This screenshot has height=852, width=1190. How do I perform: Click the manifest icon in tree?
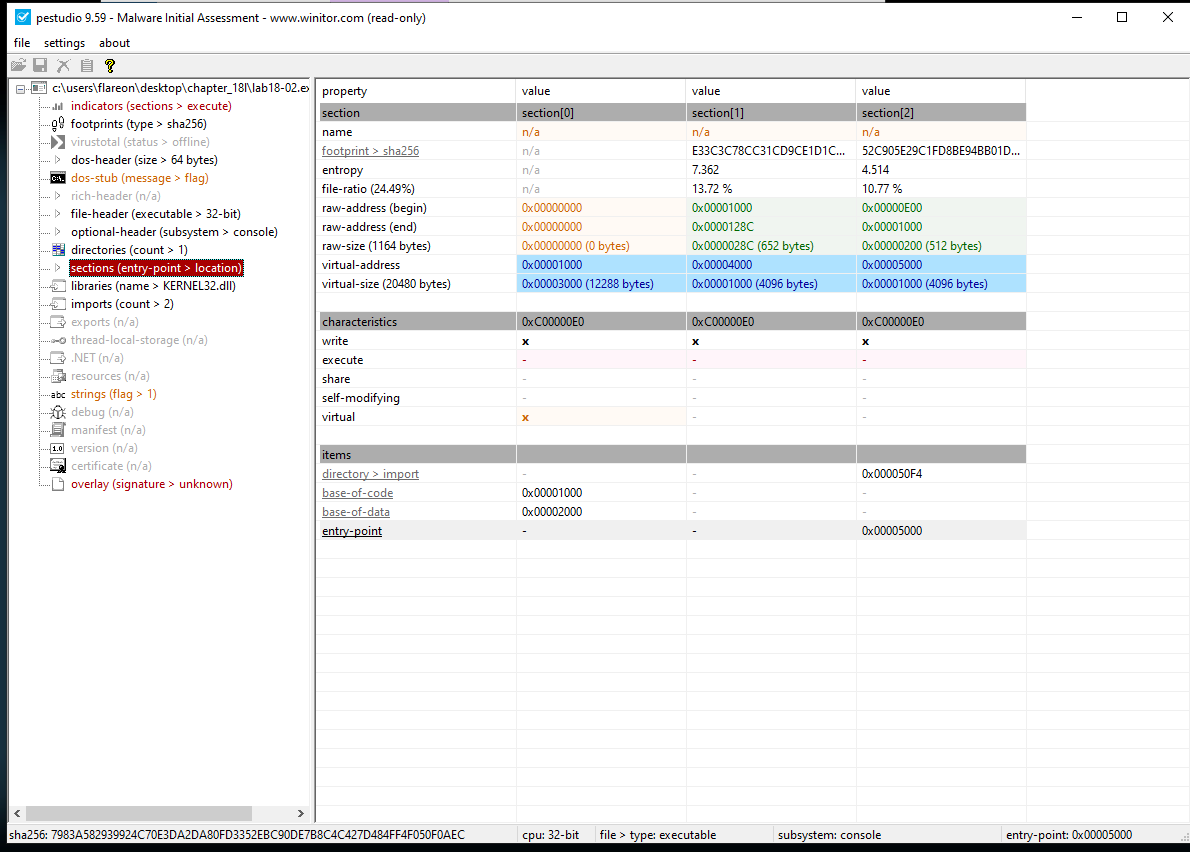58,430
